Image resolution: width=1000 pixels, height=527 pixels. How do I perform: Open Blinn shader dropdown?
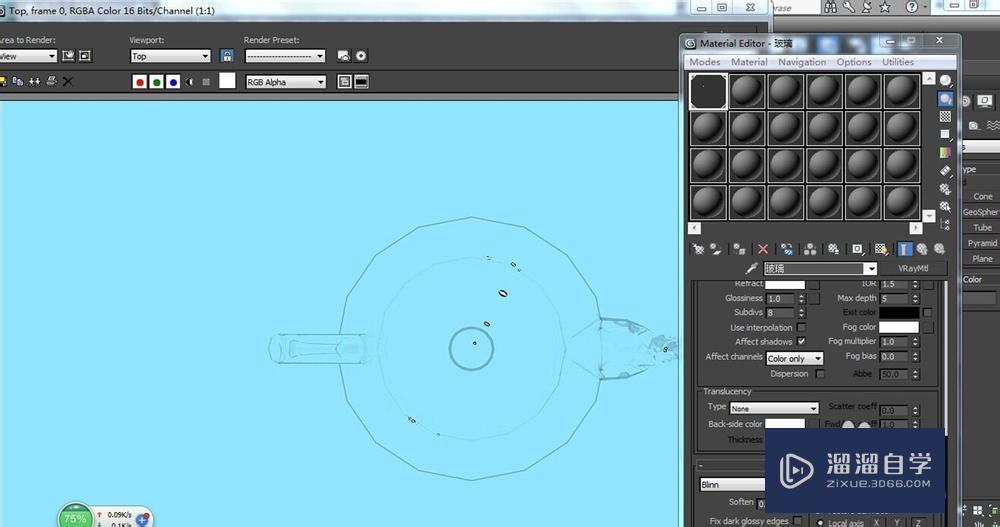pos(733,485)
